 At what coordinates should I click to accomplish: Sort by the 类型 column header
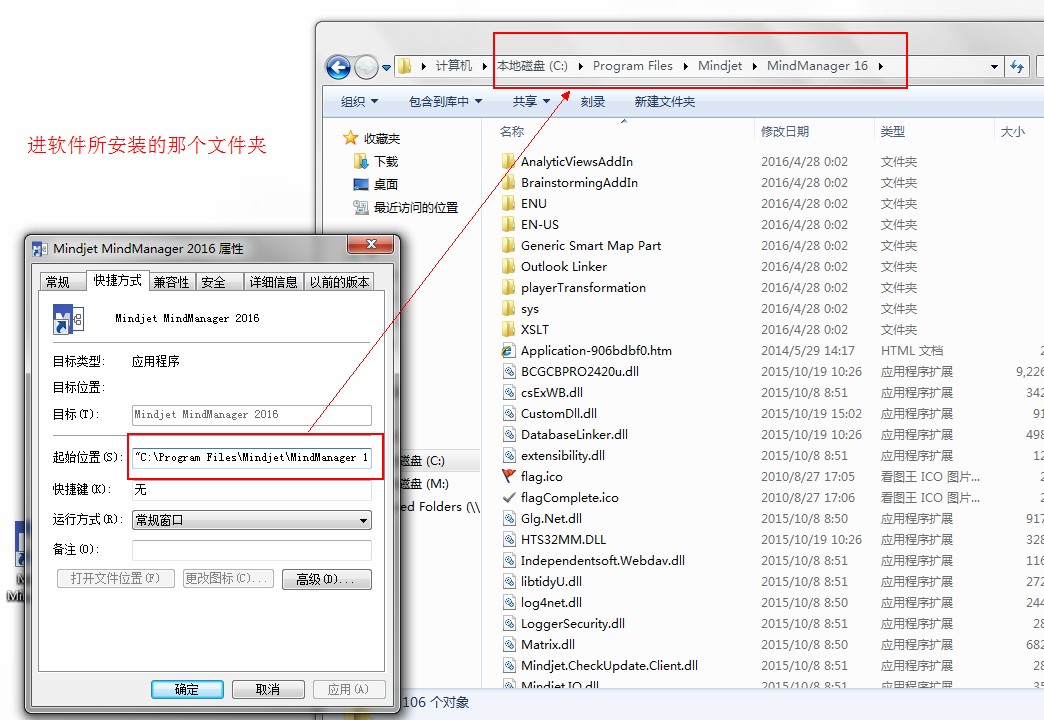point(892,131)
